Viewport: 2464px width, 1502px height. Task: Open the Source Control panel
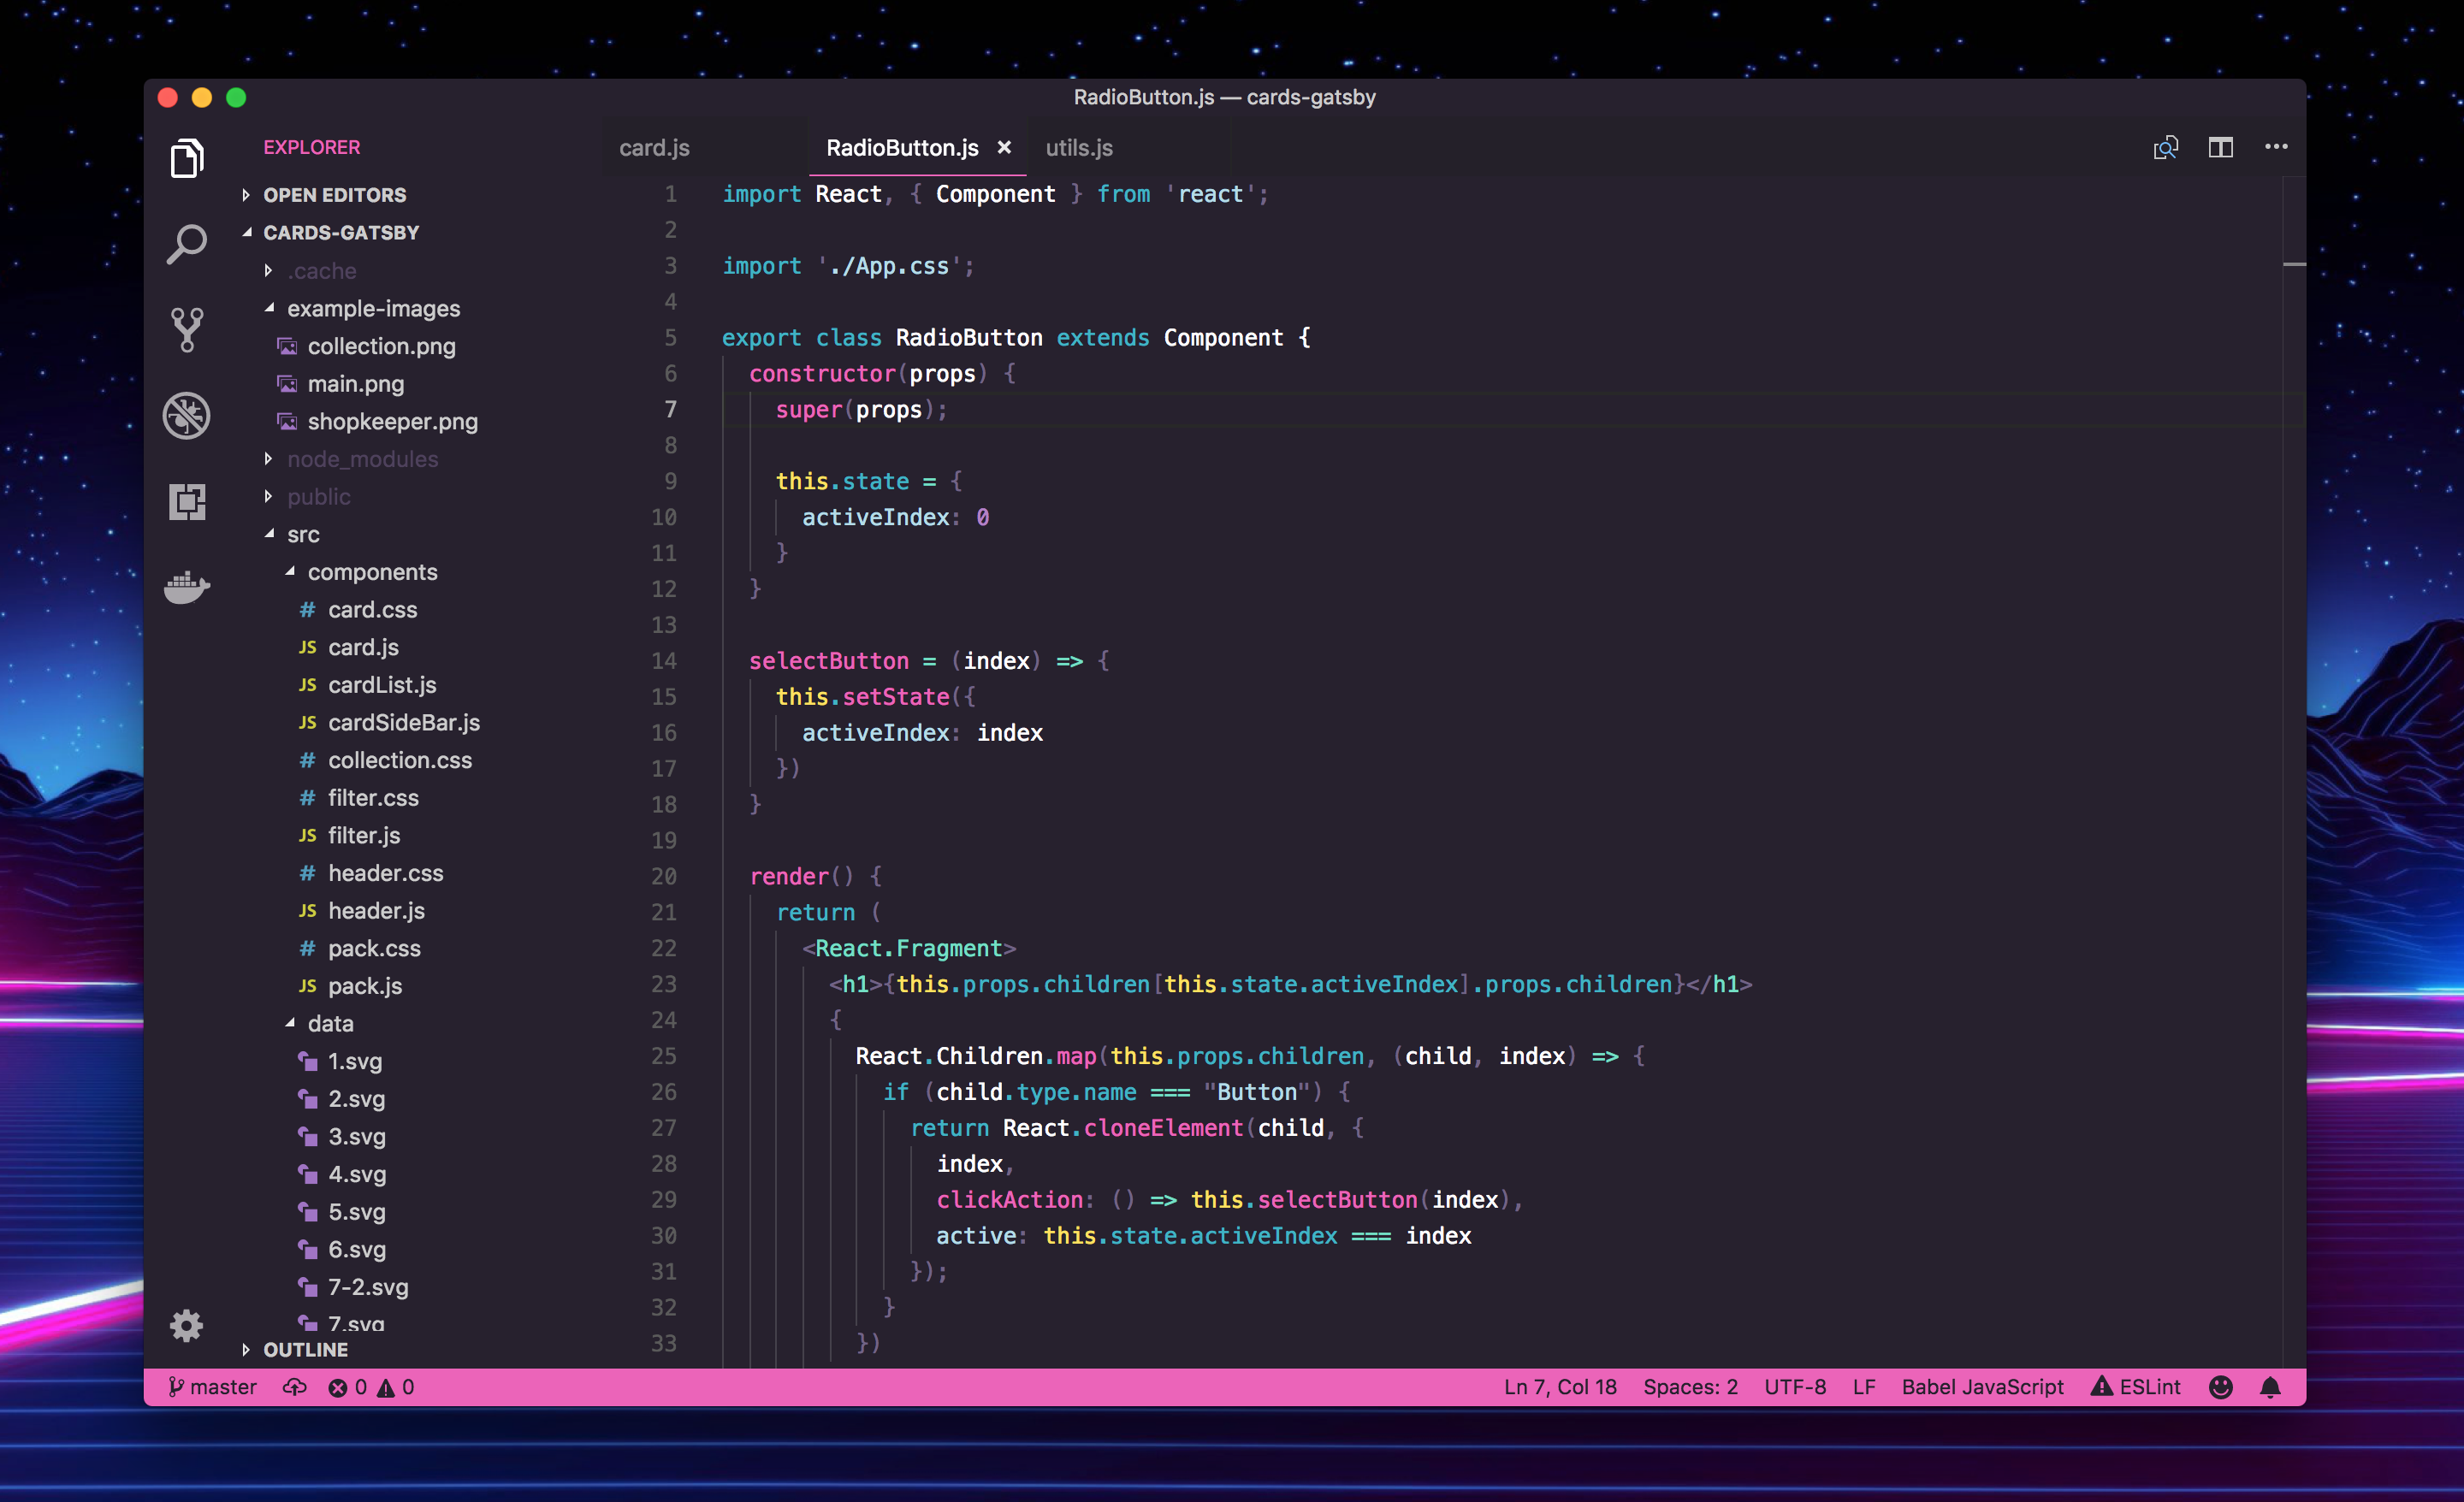pos(186,329)
